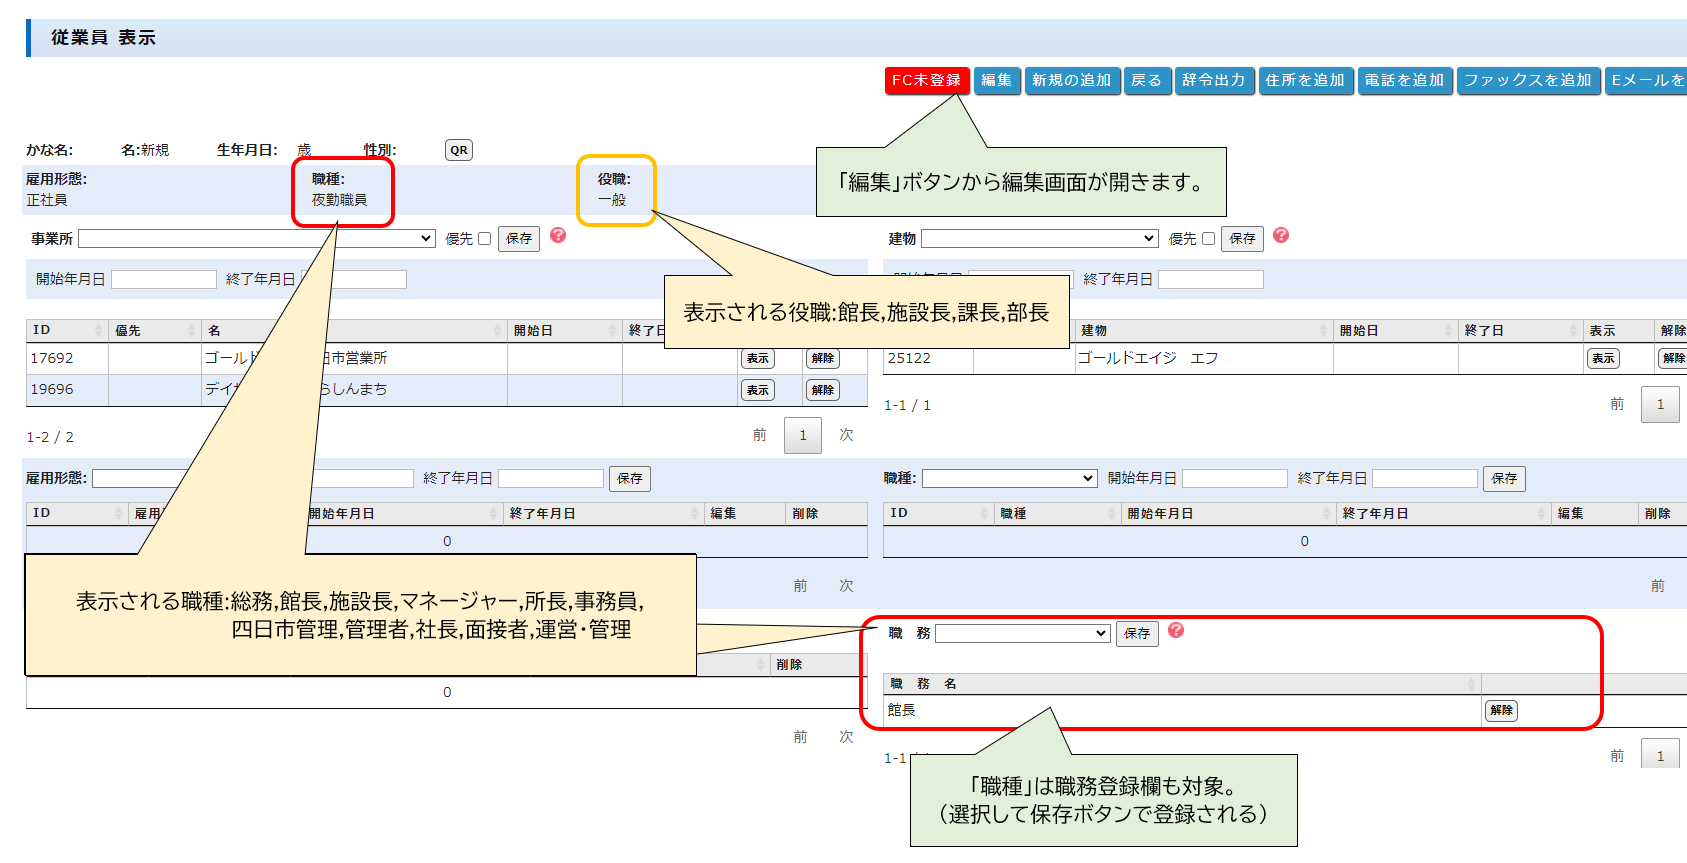Click the help icon beside 職務 save

1176,630
